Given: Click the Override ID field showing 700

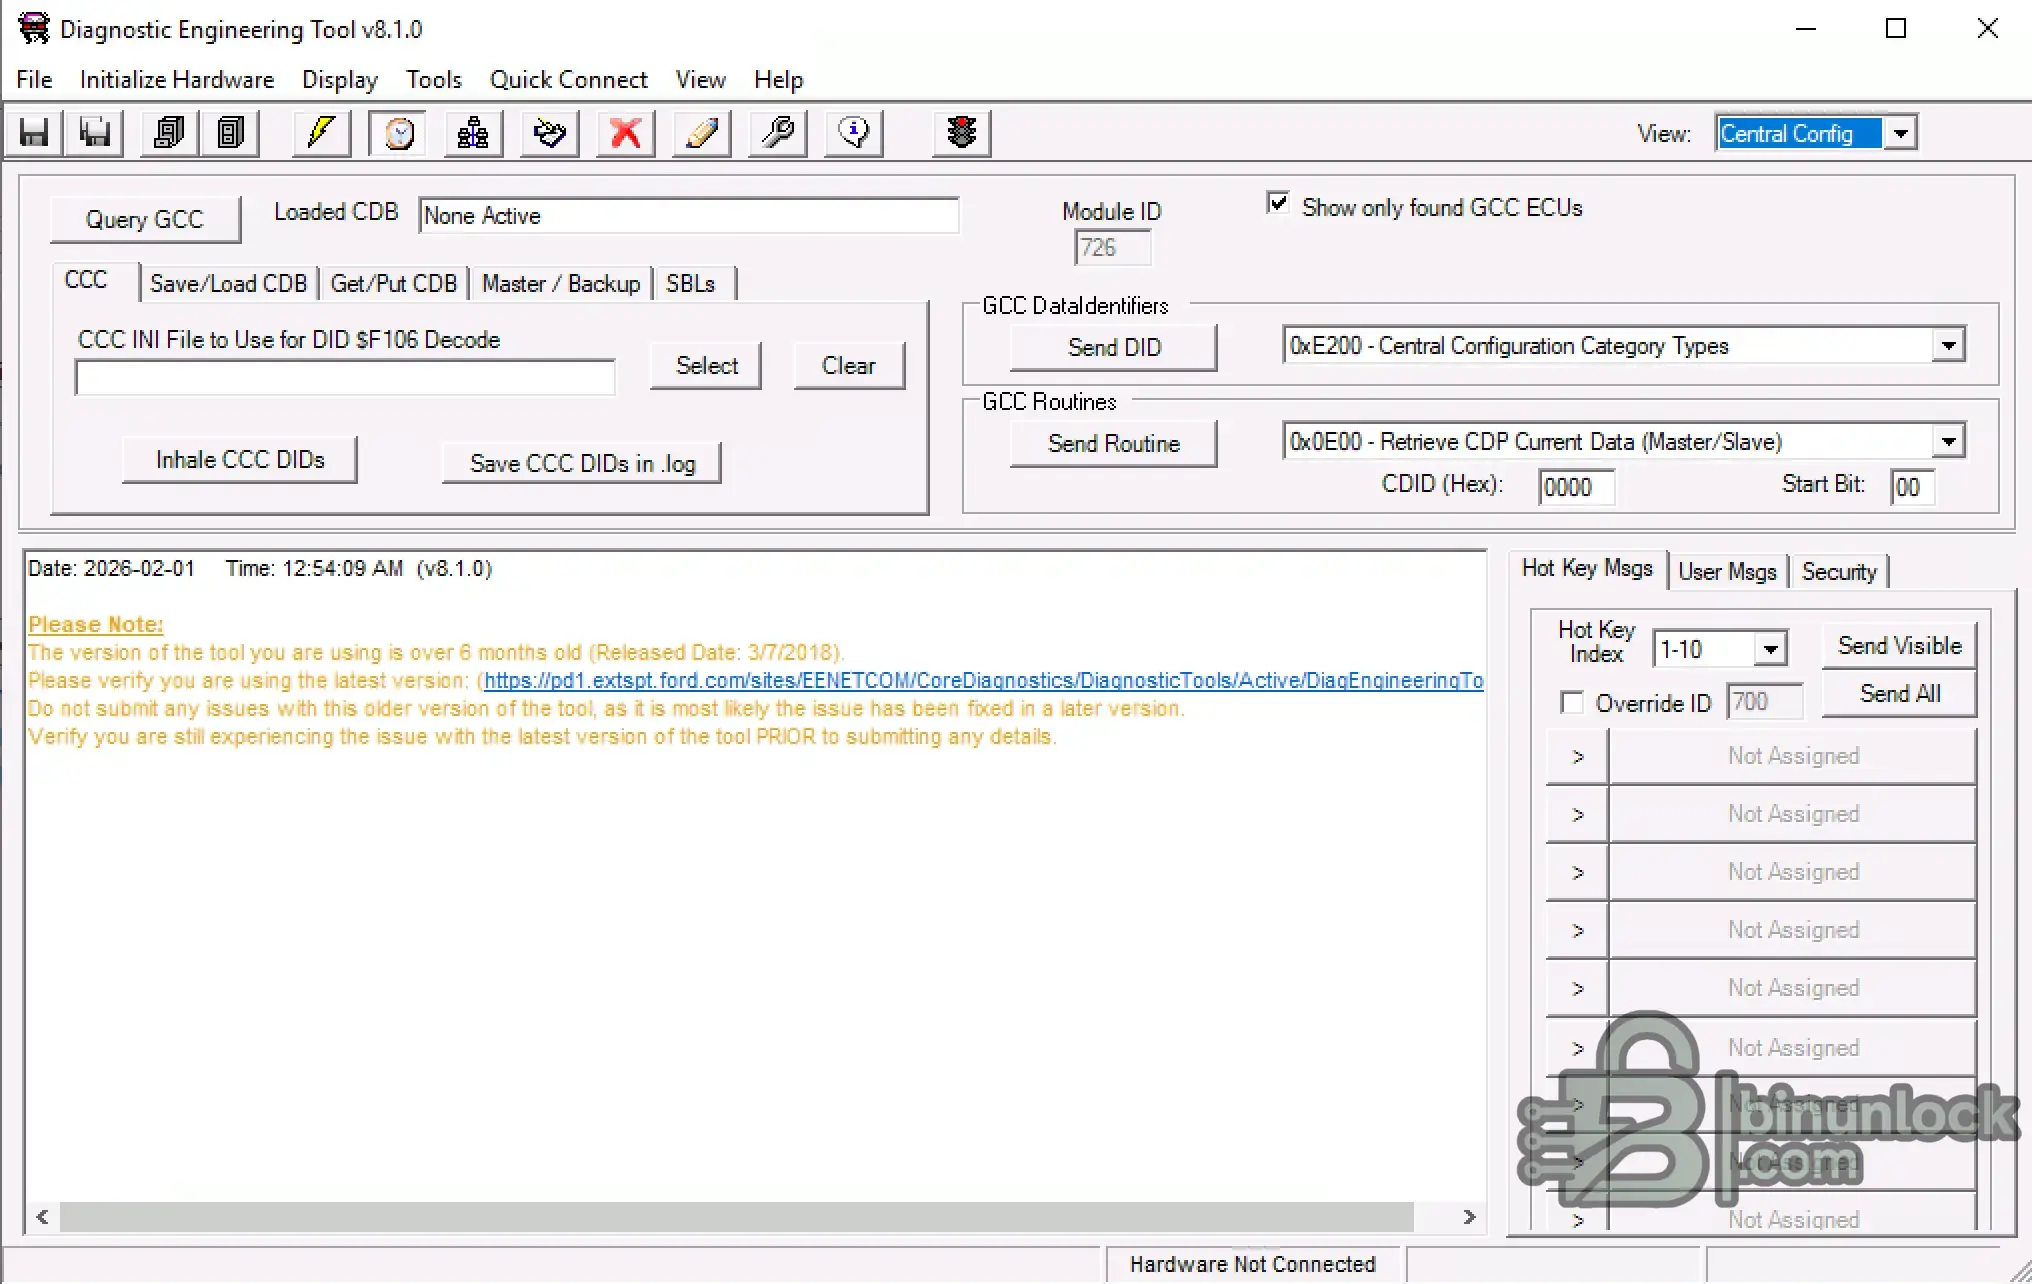Looking at the screenshot, I should [x=1765, y=702].
